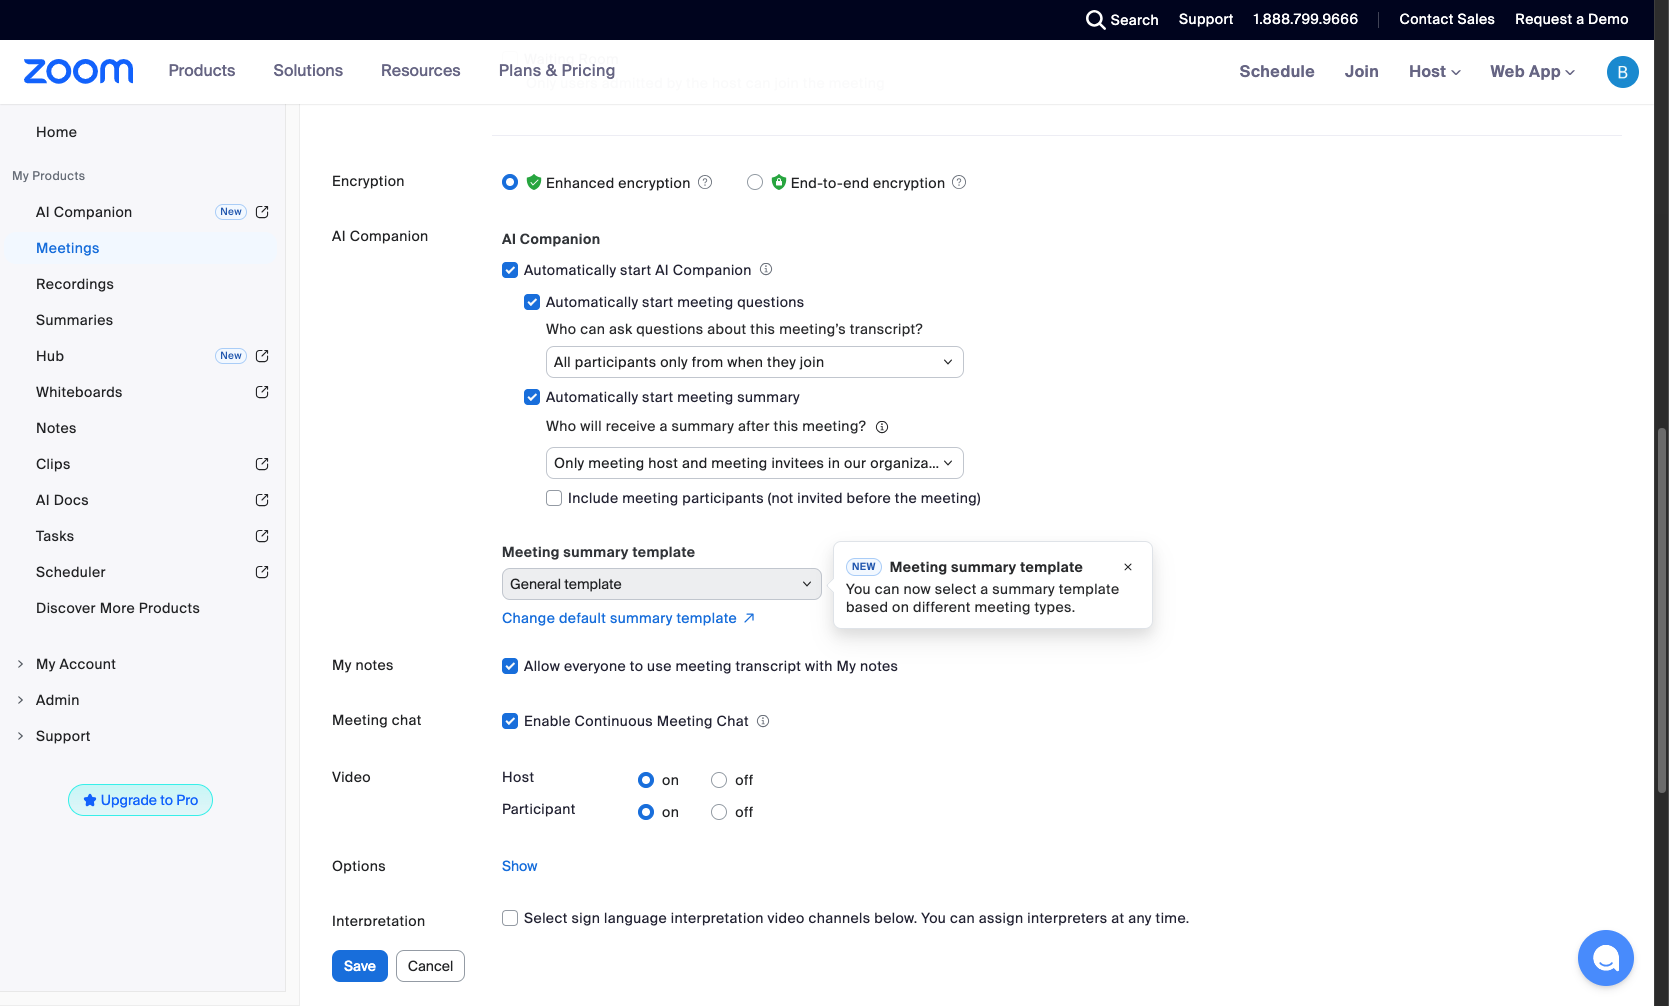The height and width of the screenshot is (1006, 1669).
Task: Click info icon next to Continuous Meeting Chat
Action: [x=763, y=721]
